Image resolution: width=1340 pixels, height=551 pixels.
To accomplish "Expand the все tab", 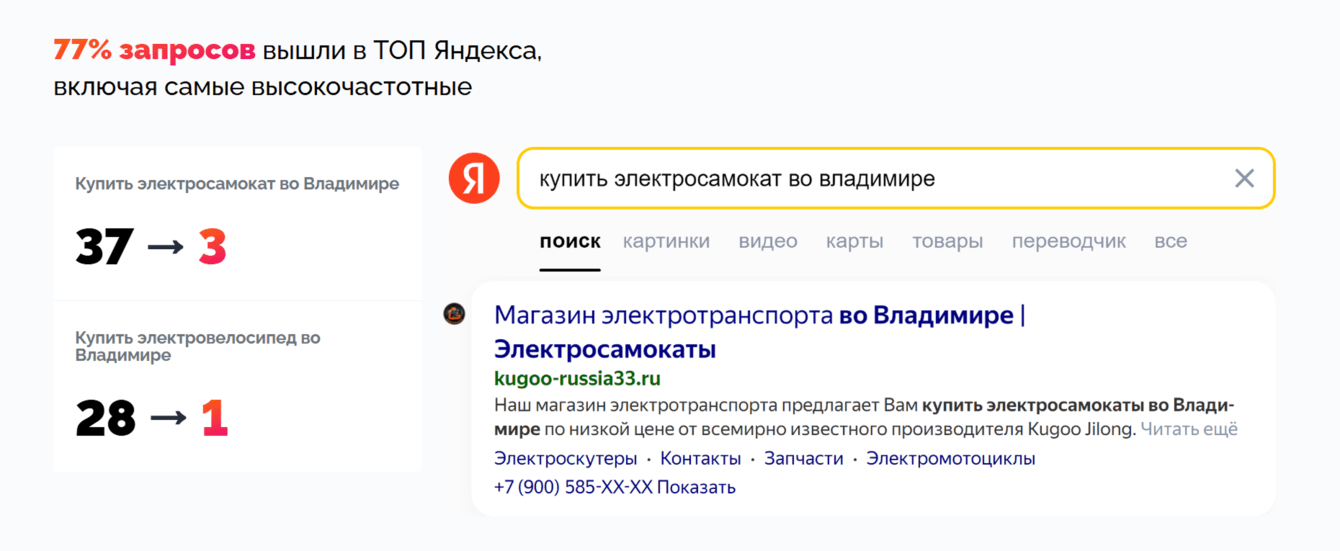I will [1171, 241].
